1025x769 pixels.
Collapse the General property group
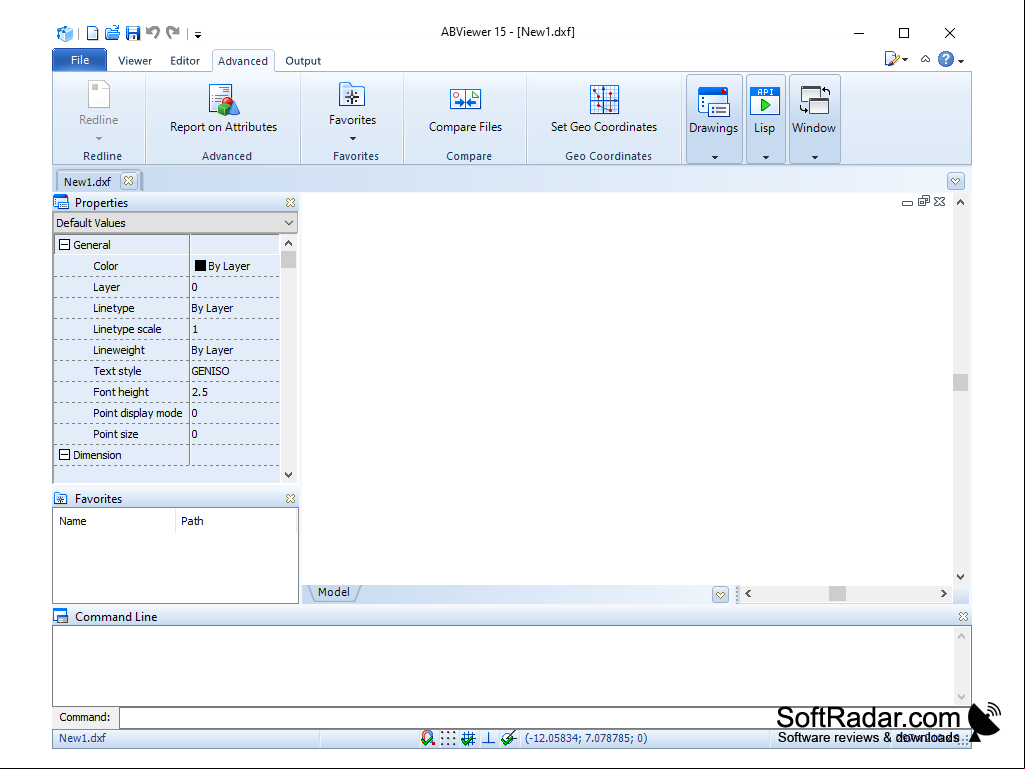[x=65, y=245]
